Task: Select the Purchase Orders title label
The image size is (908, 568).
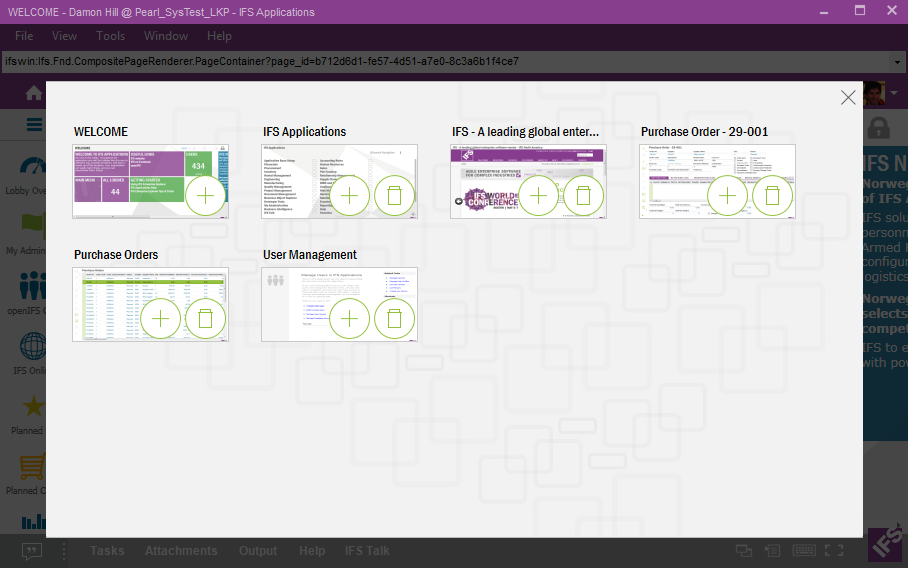Action: coord(116,255)
